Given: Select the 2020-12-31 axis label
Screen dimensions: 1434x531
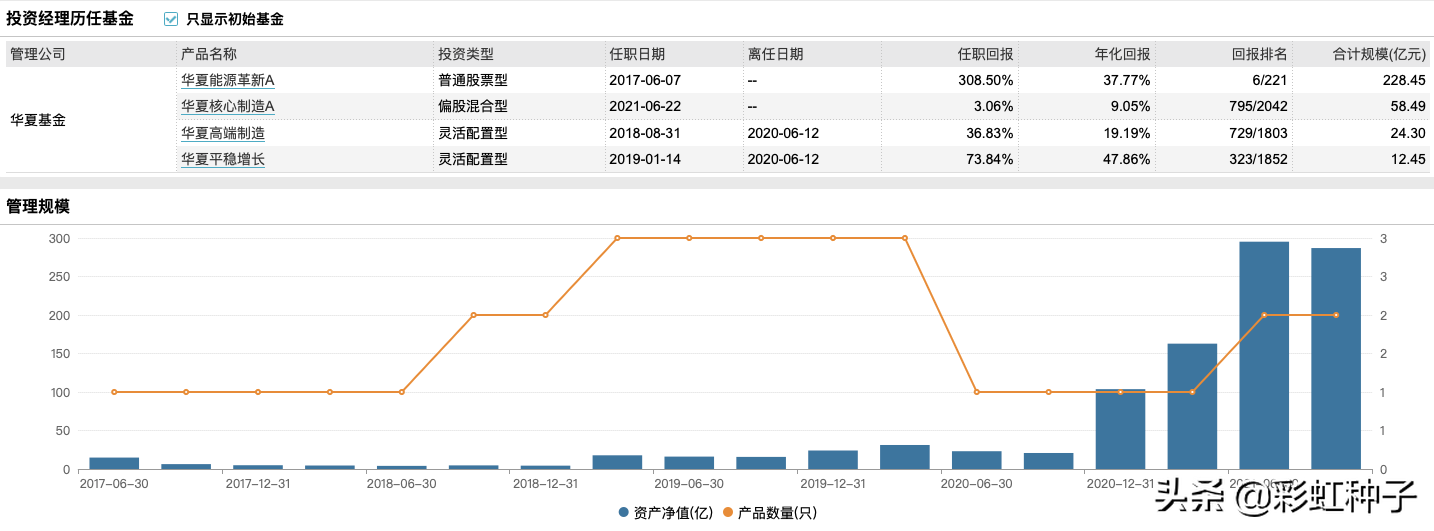Looking at the screenshot, I should [1120, 483].
